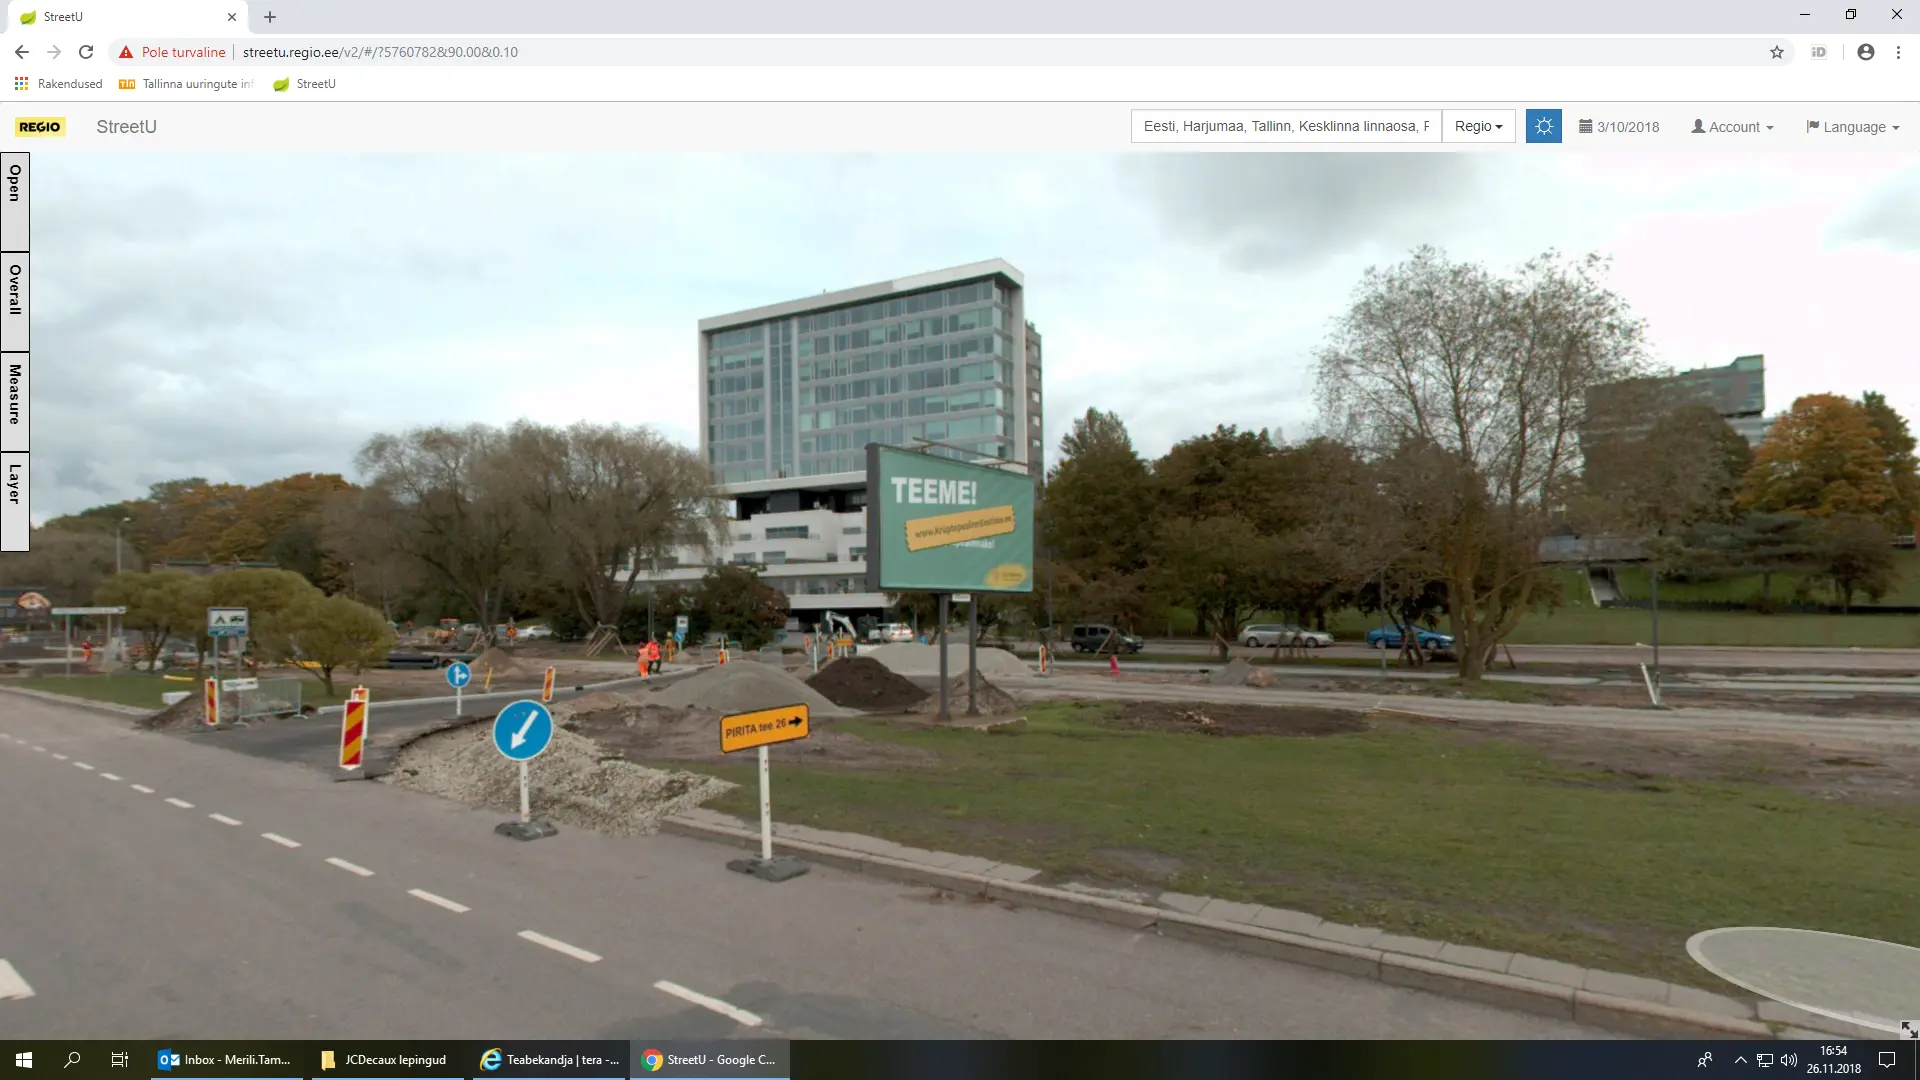Expand the Open side panel tab
Image resolution: width=1920 pixels, height=1080 pixels.
15,201
